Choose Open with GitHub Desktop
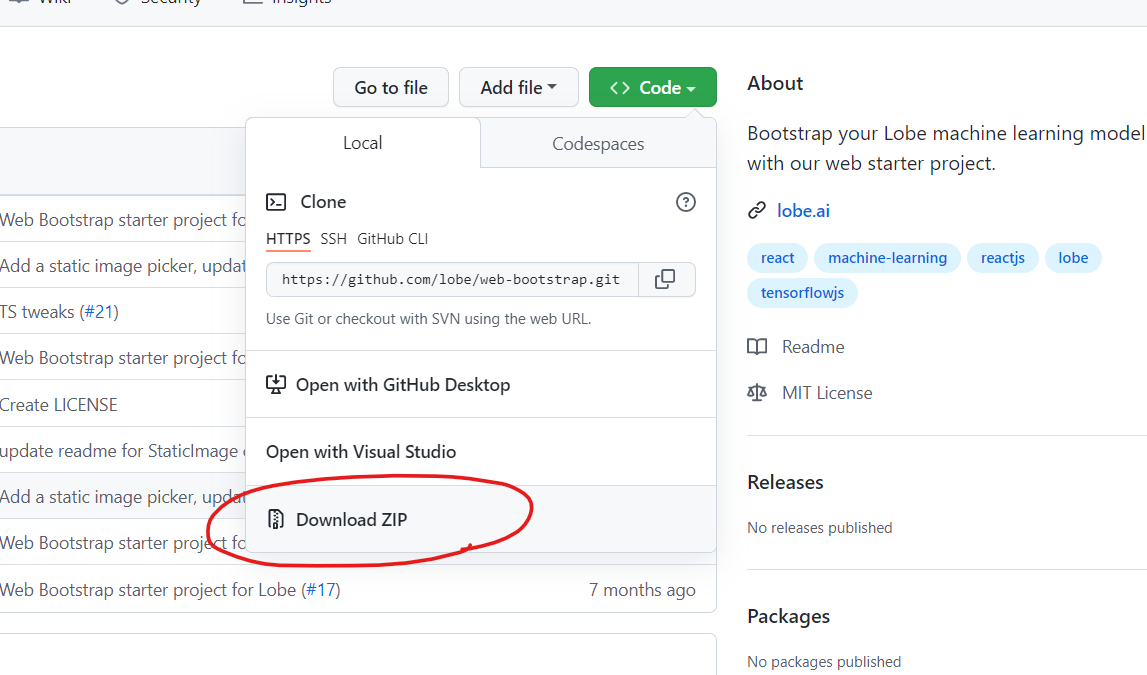The image size is (1147, 675). 481,385
